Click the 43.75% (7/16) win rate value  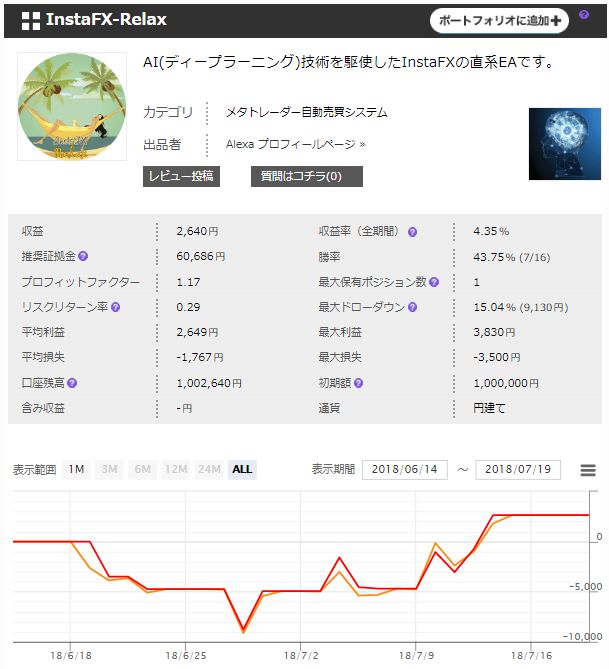point(512,257)
